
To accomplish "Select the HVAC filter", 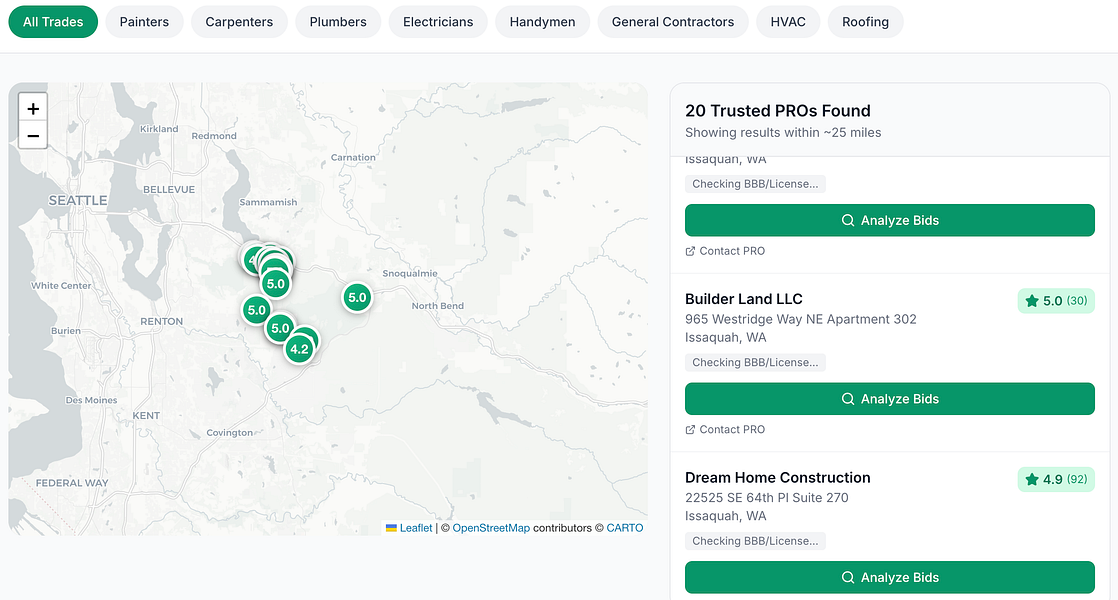I will pos(788,22).
